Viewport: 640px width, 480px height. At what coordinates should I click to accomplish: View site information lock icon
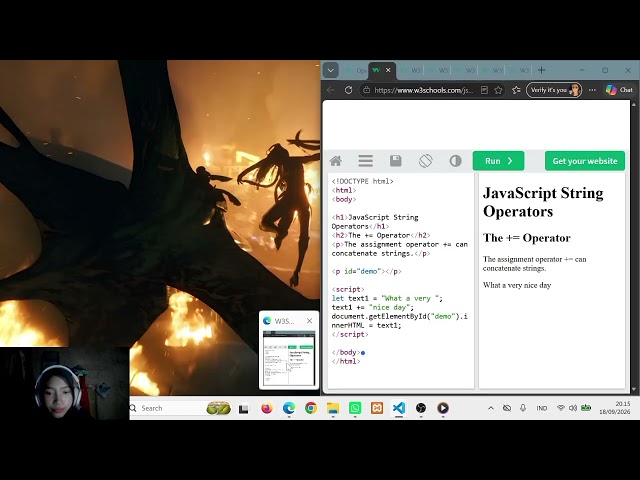click(367, 90)
